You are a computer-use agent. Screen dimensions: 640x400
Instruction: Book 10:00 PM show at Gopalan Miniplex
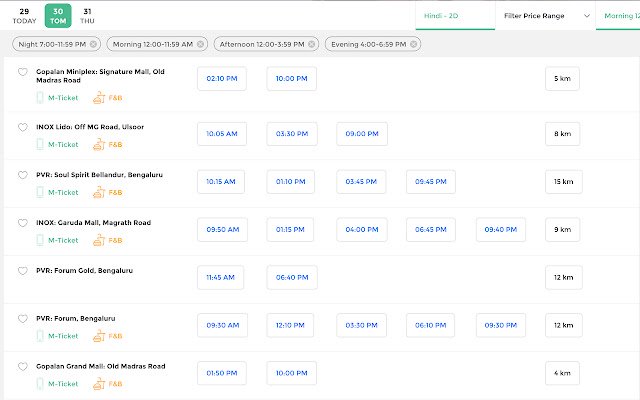coord(291,78)
